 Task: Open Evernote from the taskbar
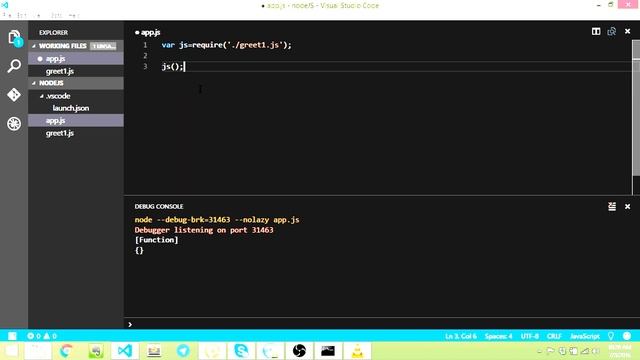coord(96,351)
